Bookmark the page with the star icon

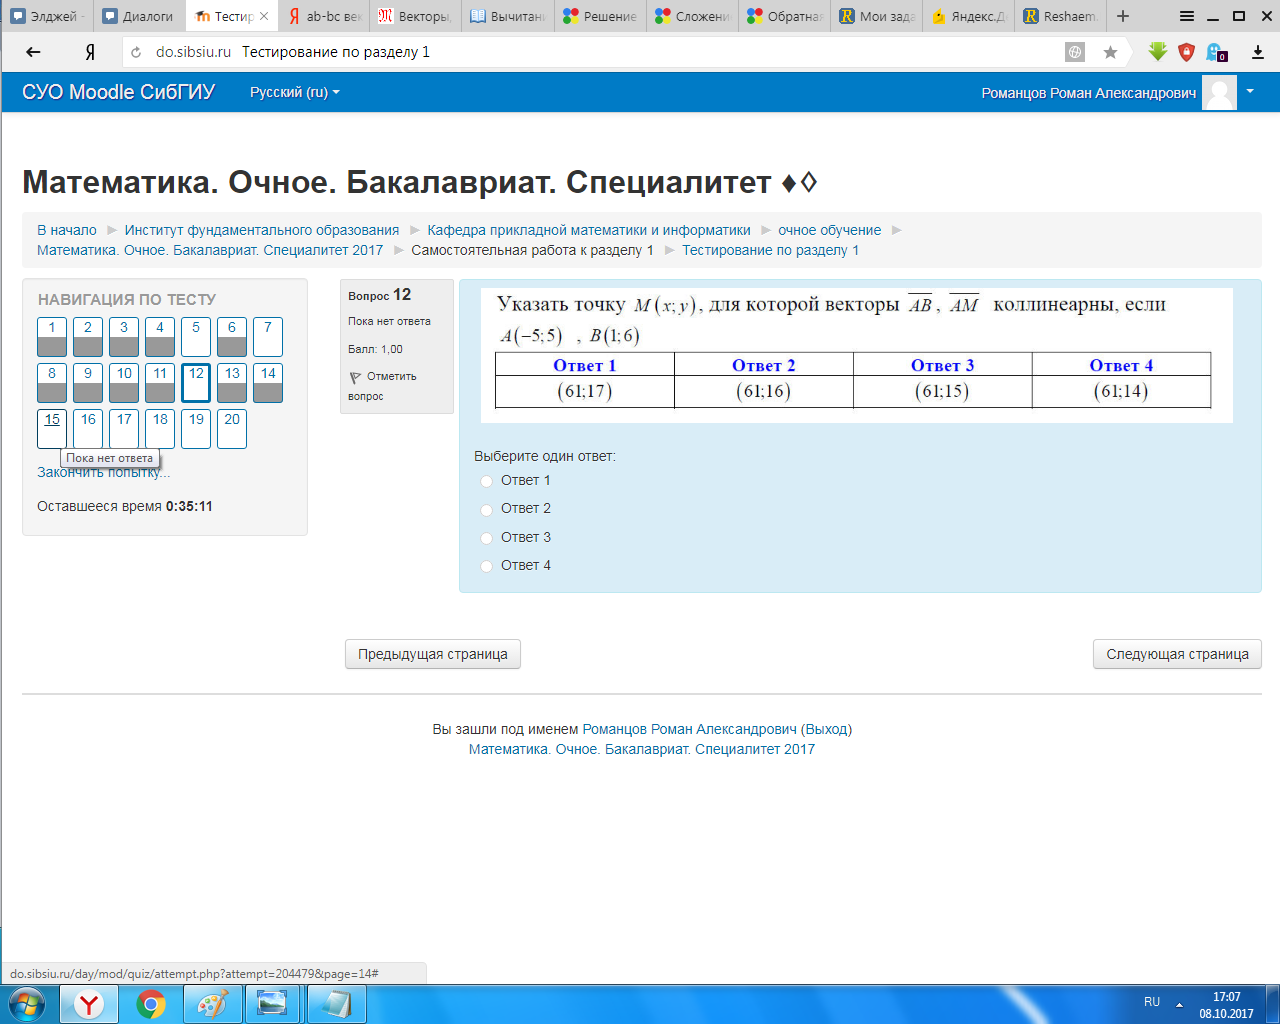coord(1110,52)
